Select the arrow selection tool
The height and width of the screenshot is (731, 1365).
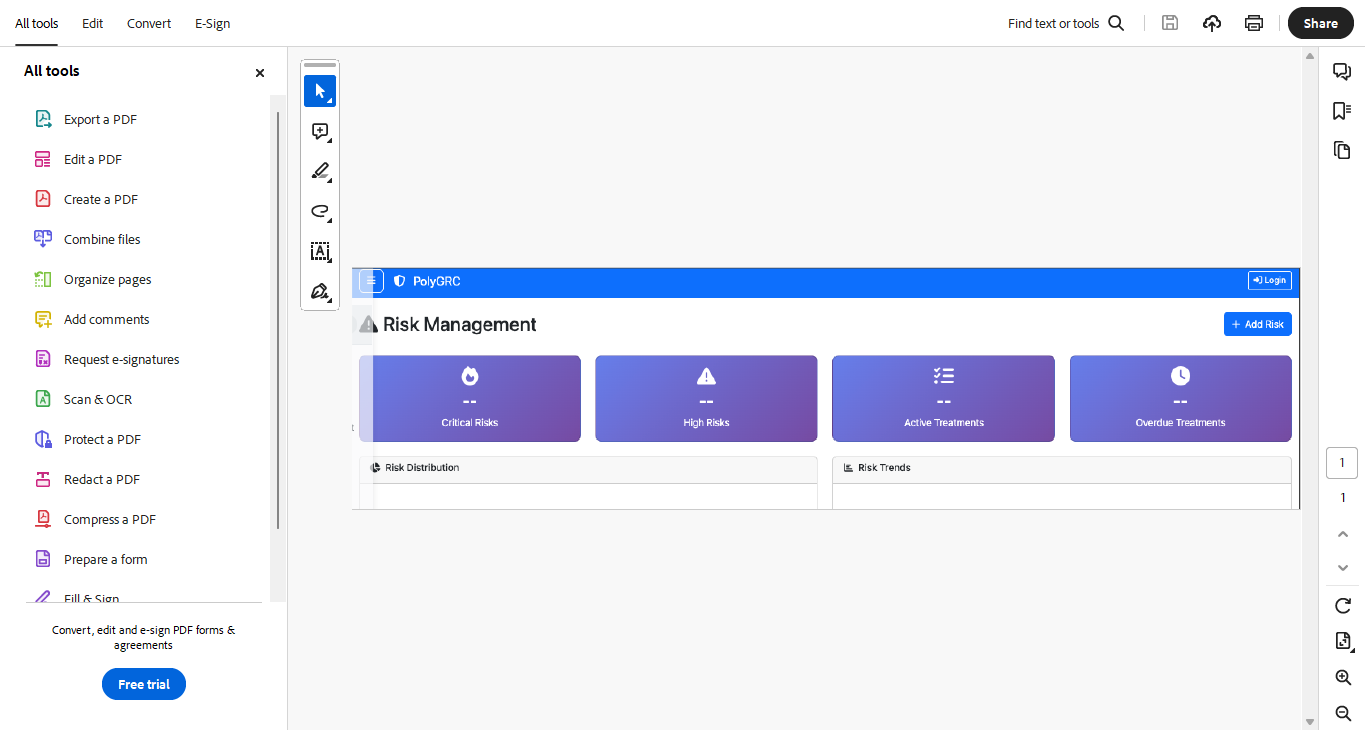pos(320,91)
